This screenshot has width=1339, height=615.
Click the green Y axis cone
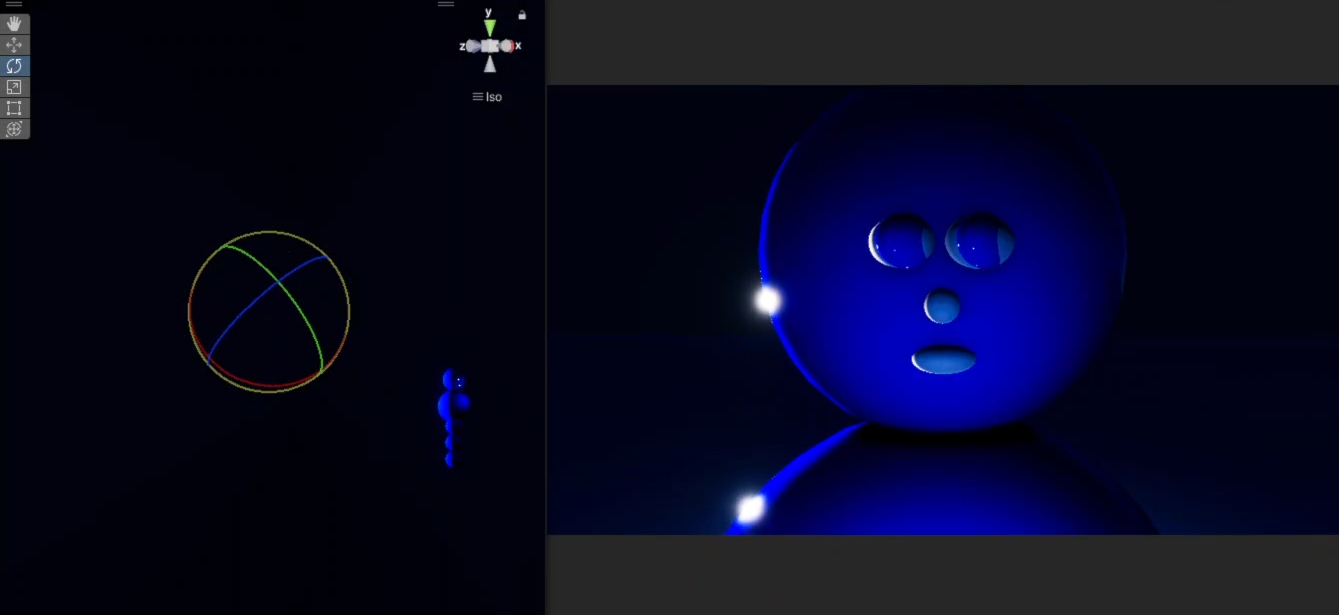coord(489,28)
